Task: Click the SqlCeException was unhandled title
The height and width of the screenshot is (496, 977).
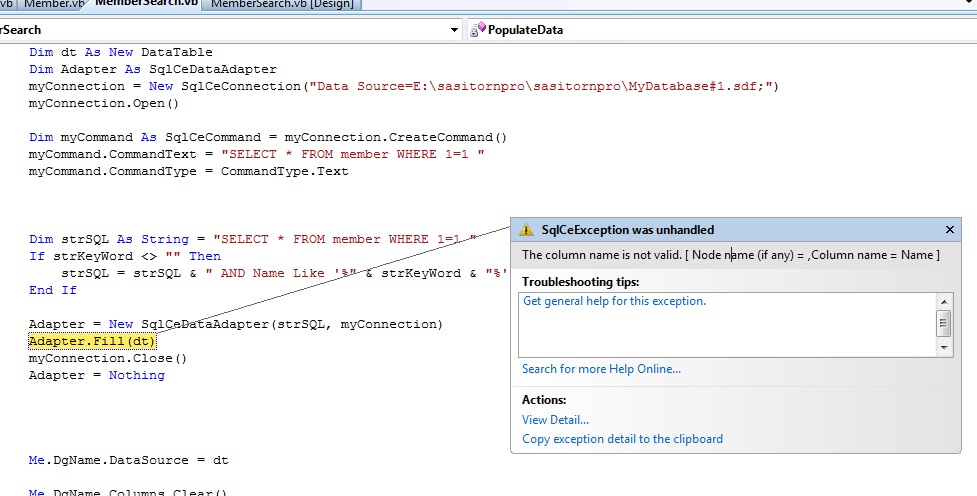Action: [x=627, y=230]
